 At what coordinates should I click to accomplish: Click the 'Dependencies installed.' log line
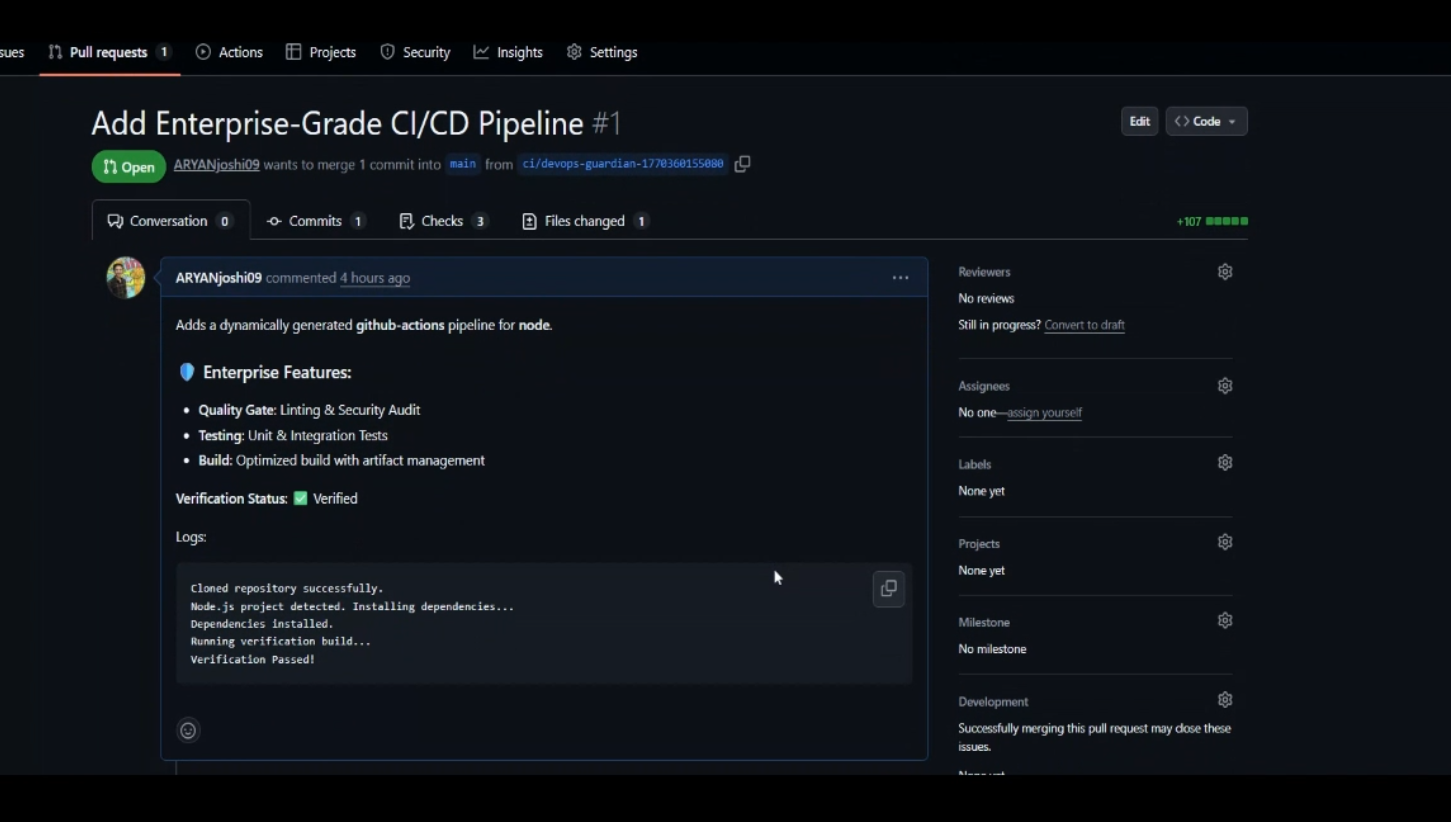pos(262,624)
